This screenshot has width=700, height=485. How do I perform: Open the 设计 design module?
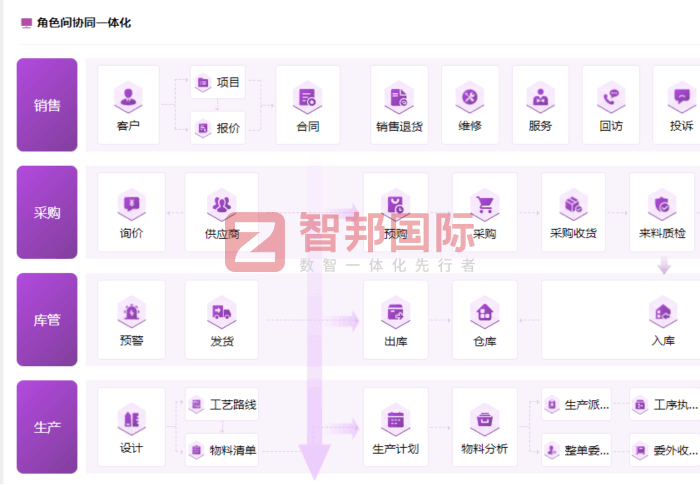coord(131,427)
